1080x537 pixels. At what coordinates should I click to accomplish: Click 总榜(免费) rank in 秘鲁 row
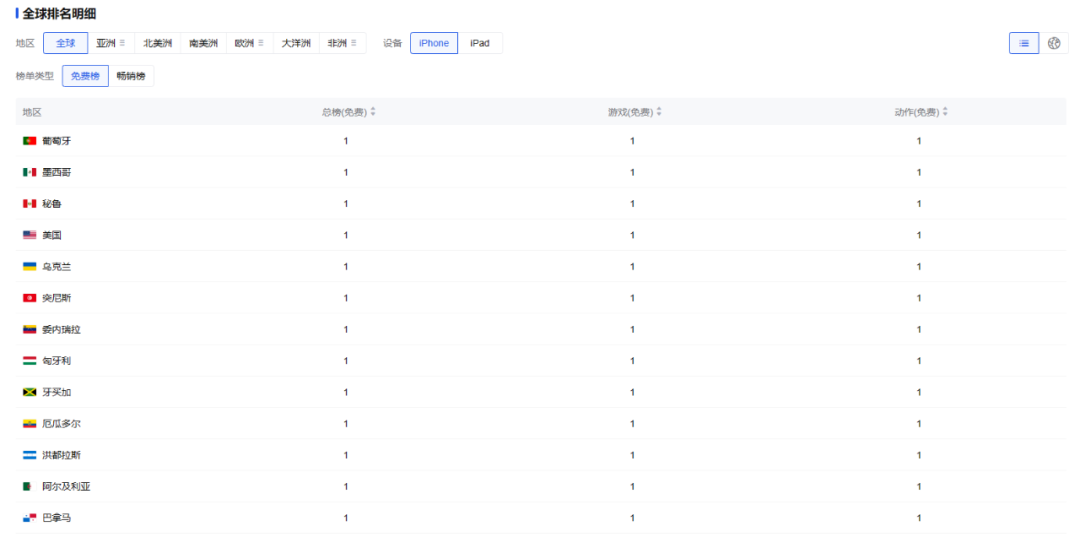click(x=346, y=204)
